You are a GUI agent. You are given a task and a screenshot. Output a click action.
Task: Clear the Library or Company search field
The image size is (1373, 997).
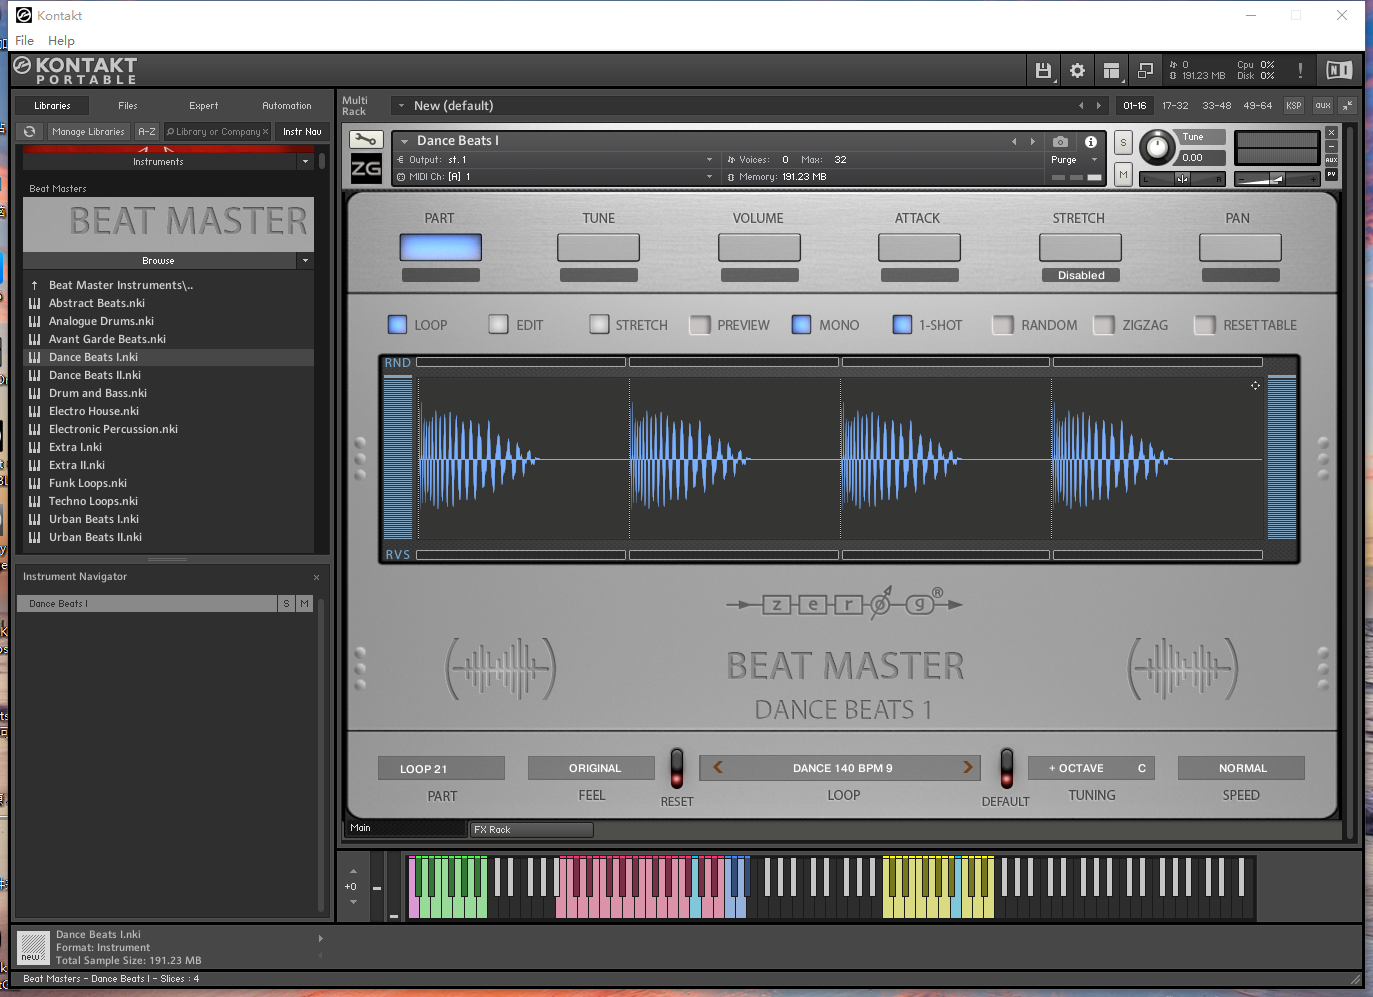tap(265, 132)
